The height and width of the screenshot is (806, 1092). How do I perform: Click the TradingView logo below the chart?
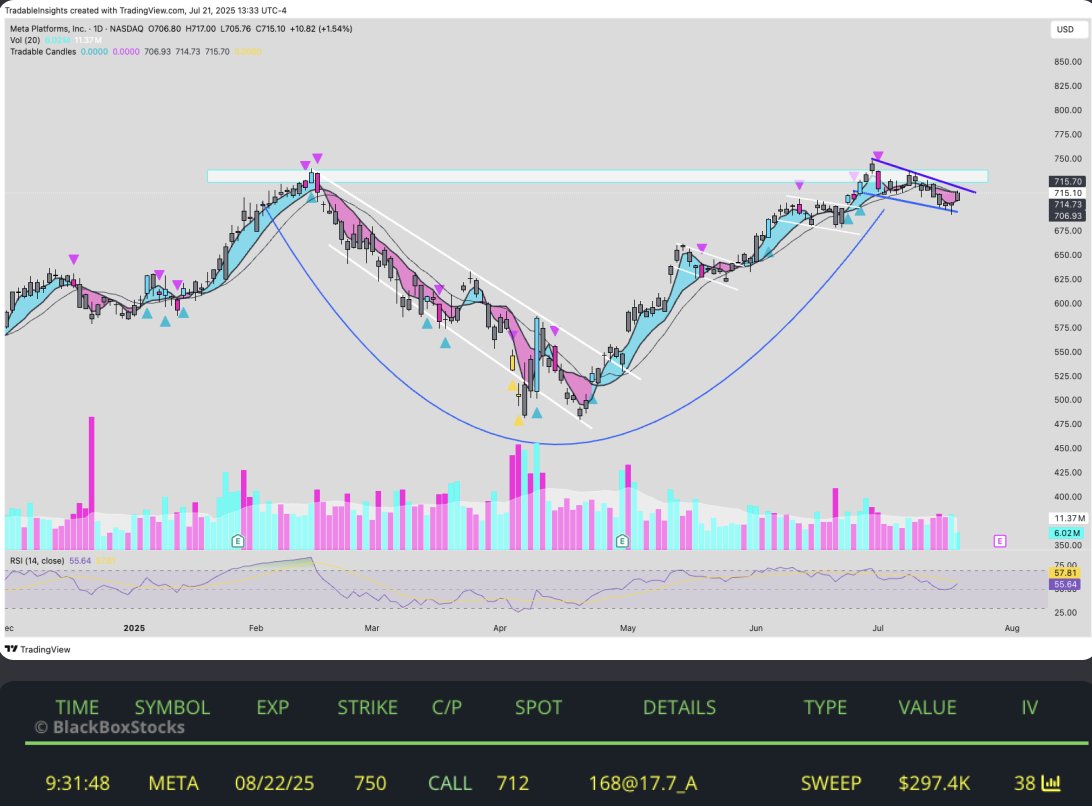[38, 649]
